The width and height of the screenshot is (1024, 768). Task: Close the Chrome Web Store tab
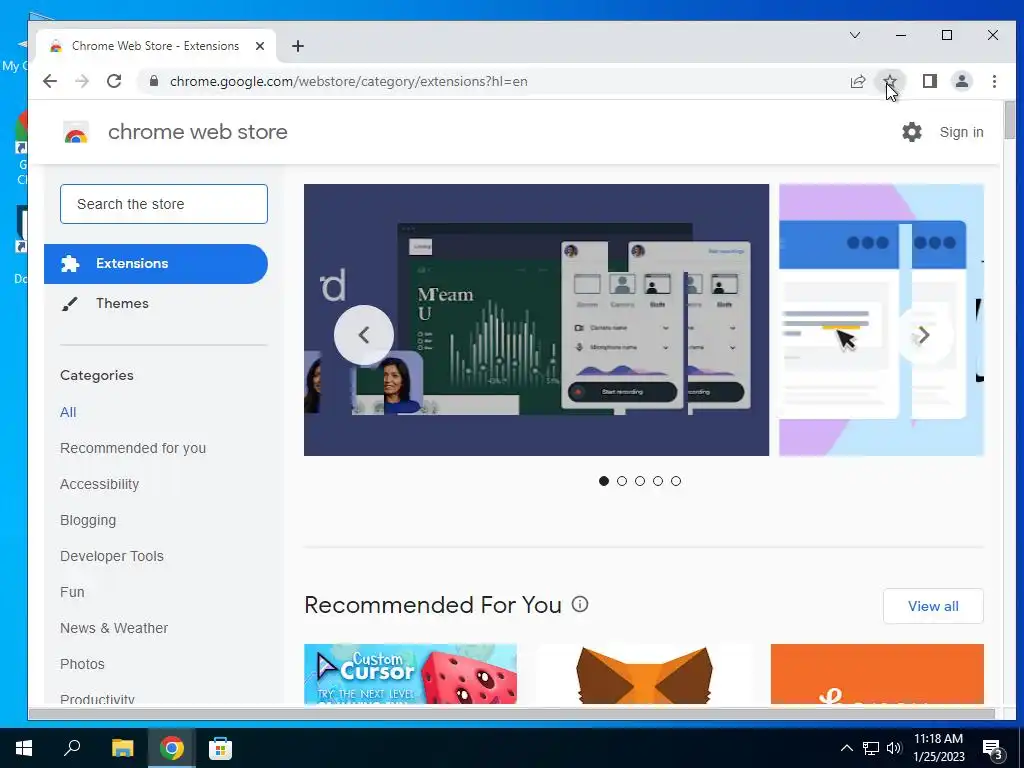[260, 46]
